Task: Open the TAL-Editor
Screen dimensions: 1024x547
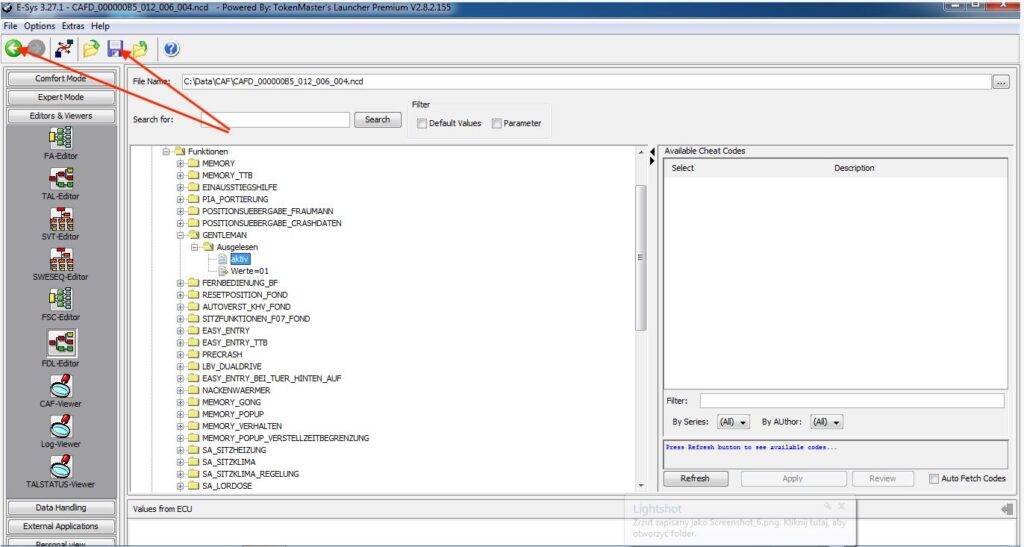Action: [61, 178]
